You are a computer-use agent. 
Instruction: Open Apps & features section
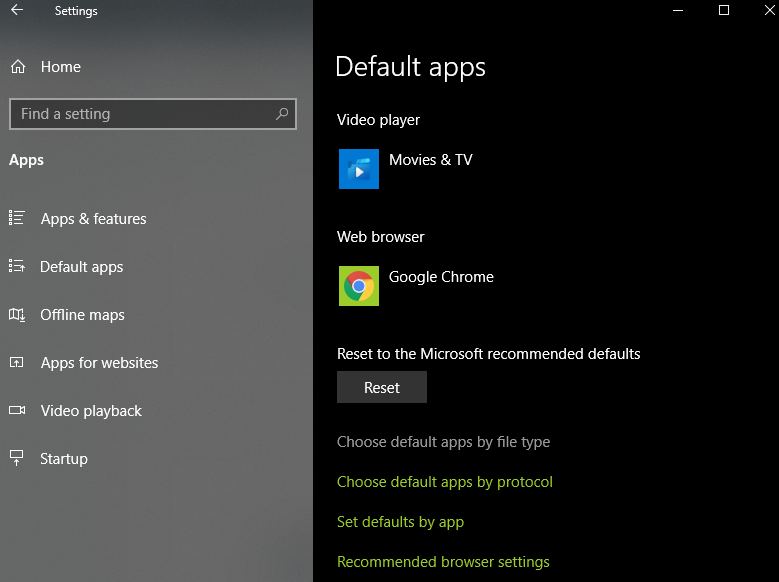[93, 219]
